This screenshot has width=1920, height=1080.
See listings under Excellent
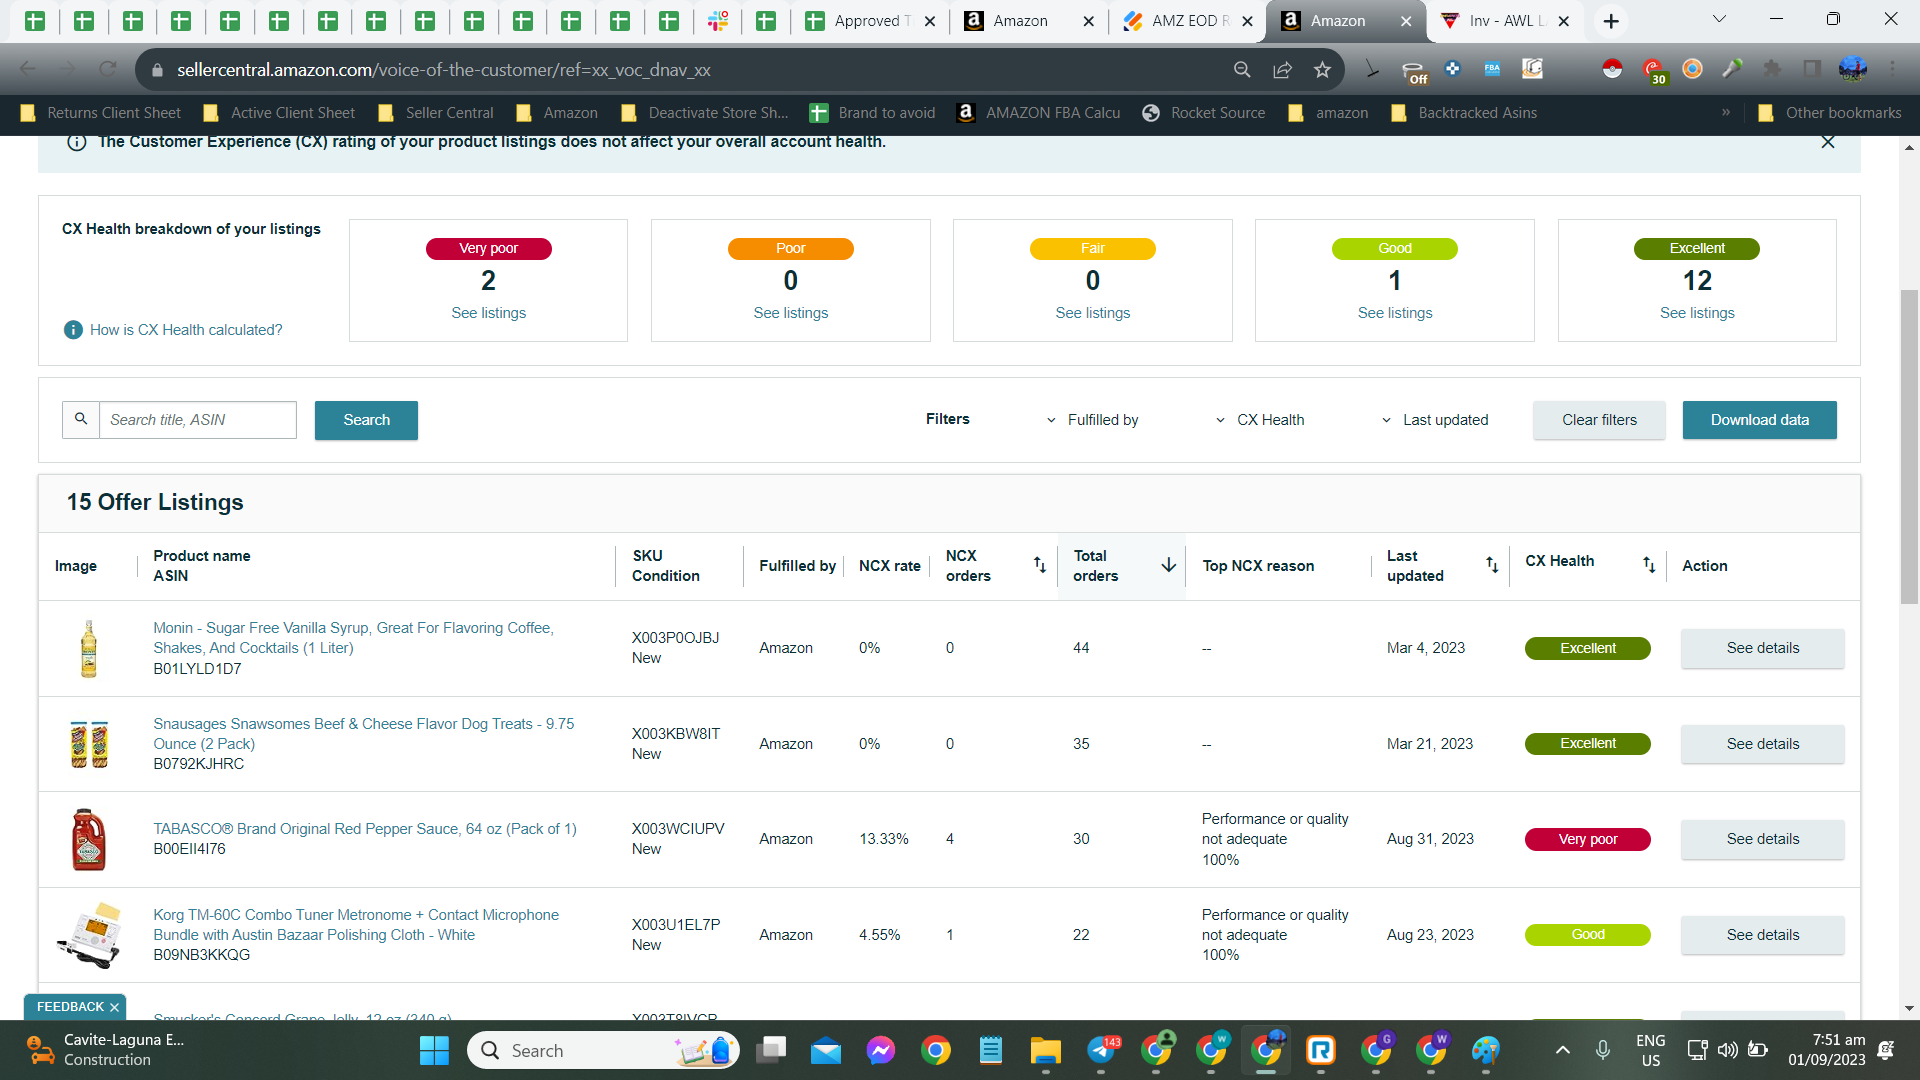[1697, 313]
